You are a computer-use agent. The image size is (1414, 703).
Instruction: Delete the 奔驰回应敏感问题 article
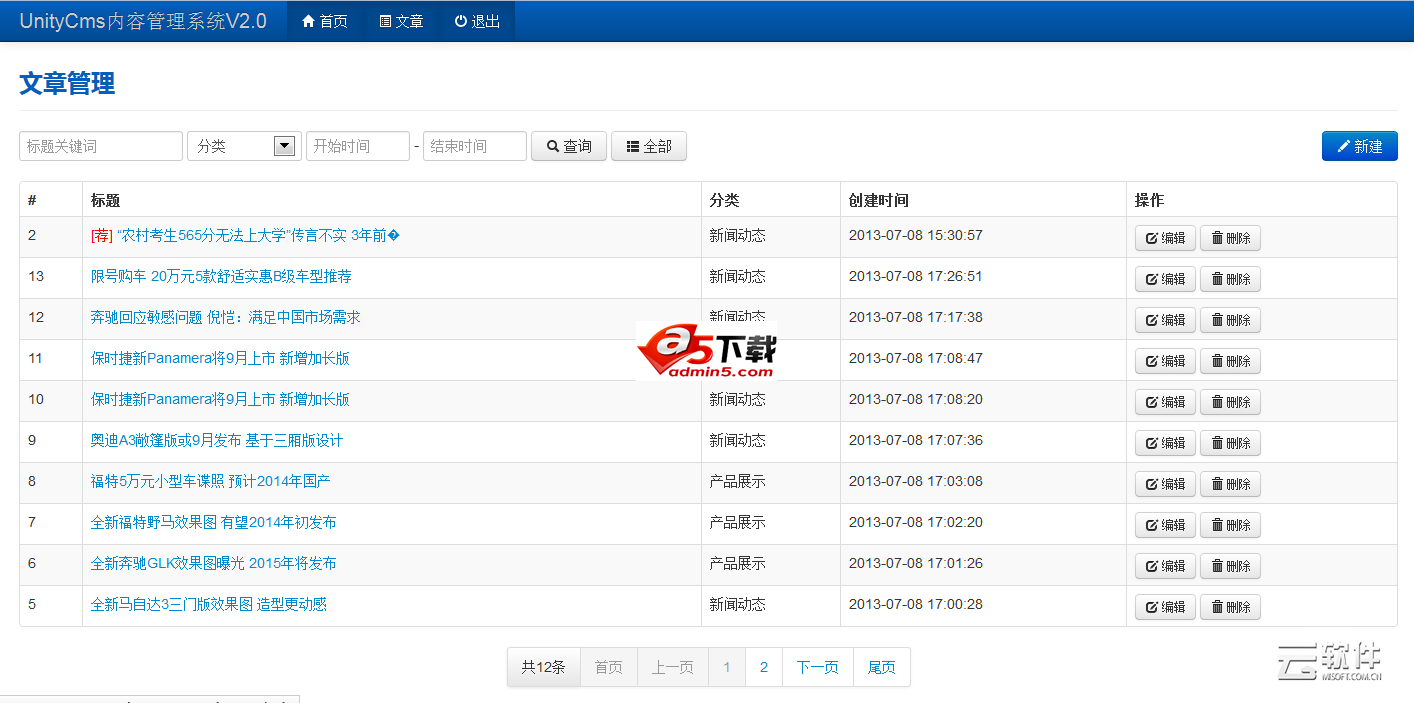[x=1230, y=320]
